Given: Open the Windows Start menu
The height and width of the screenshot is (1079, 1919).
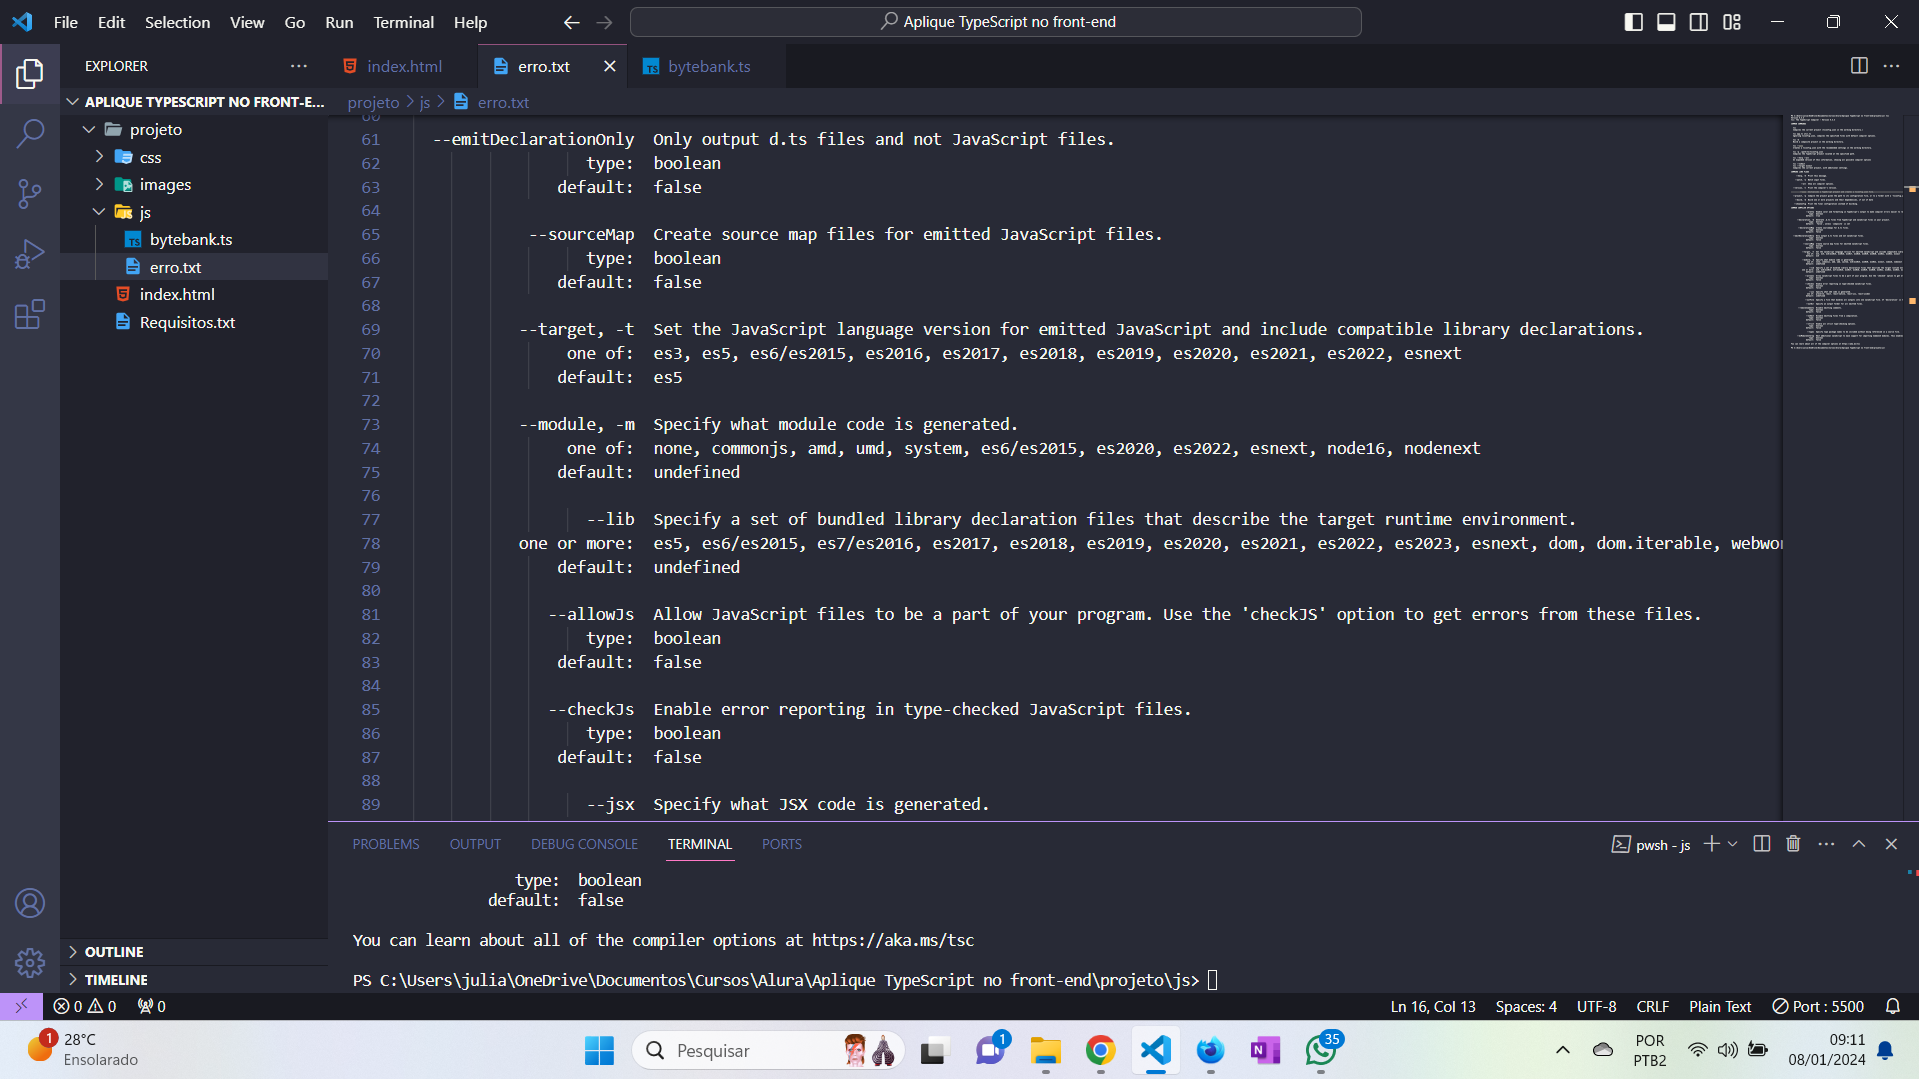Looking at the screenshot, I should (x=599, y=1050).
